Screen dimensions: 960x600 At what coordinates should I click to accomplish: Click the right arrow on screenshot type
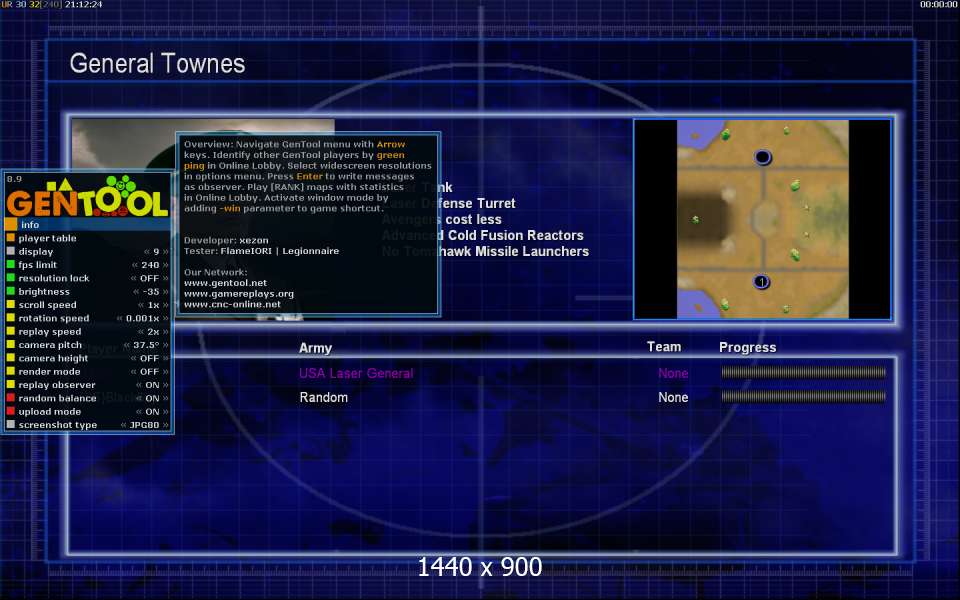(x=165, y=426)
